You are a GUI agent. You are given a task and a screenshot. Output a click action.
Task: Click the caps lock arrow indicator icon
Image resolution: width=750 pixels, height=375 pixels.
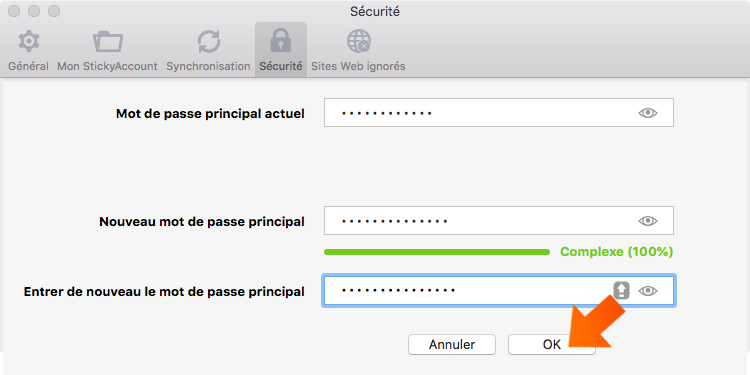621,290
